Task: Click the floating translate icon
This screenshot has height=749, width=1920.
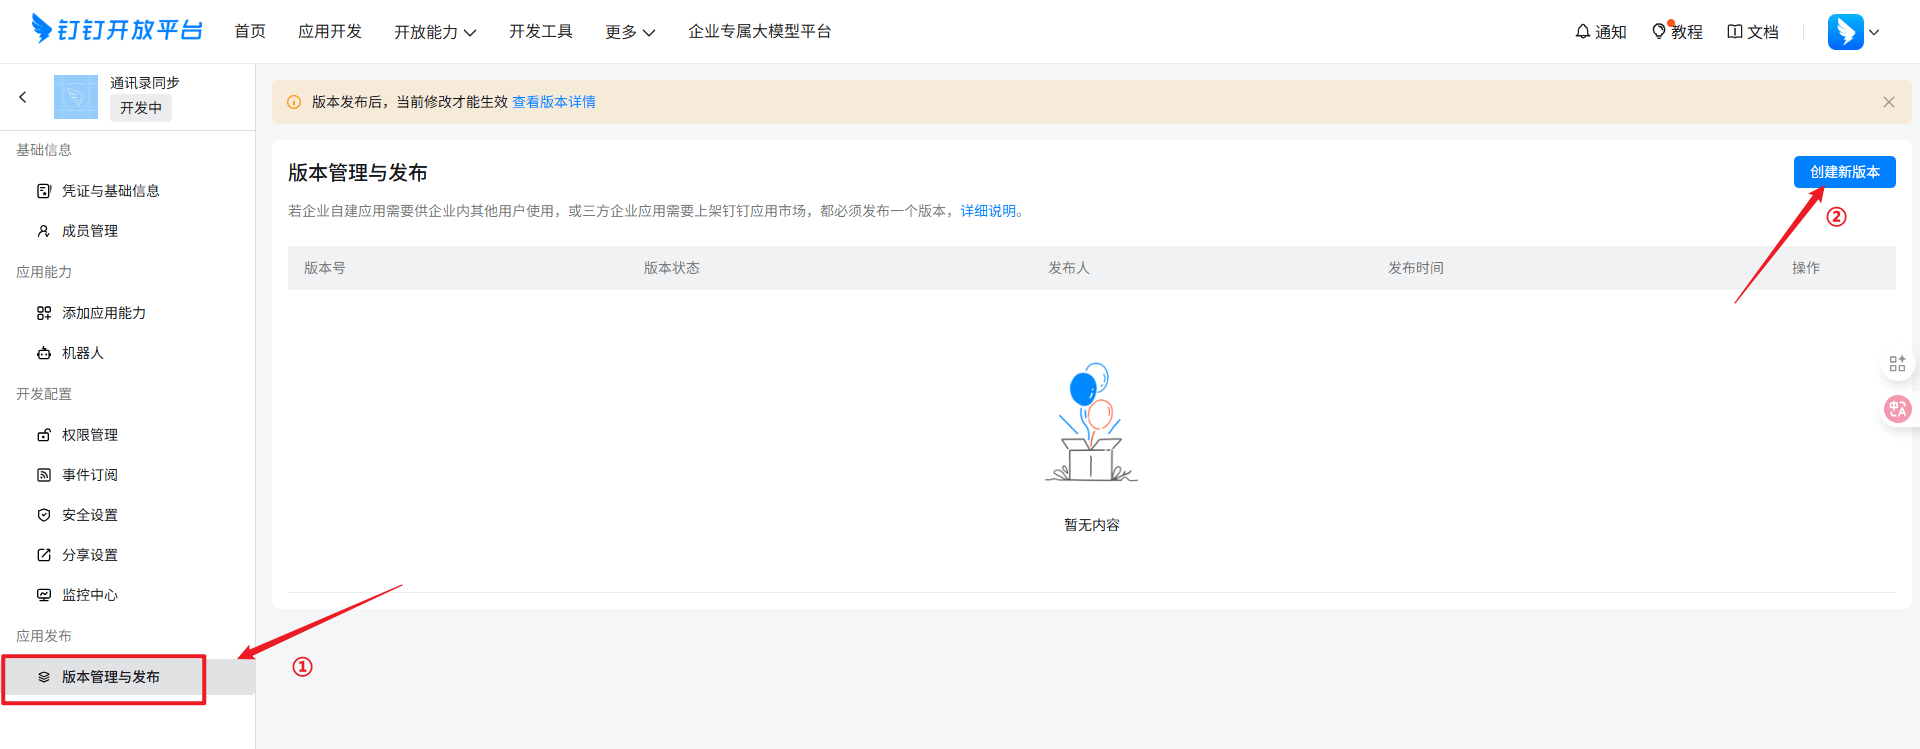Action: (1897, 409)
